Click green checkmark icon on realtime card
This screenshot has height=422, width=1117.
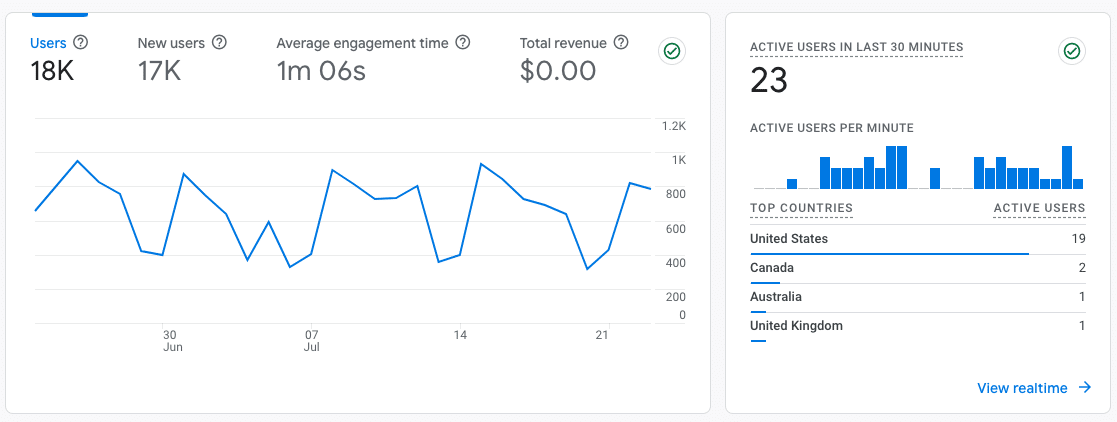click(1072, 51)
